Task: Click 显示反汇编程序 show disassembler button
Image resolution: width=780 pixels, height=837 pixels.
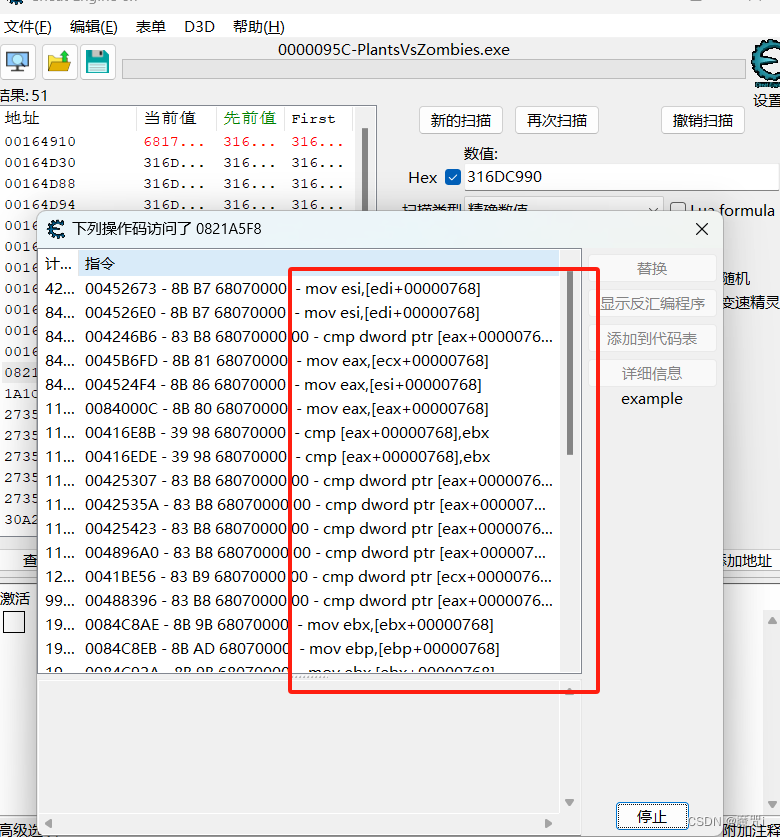Action: point(652,304)
